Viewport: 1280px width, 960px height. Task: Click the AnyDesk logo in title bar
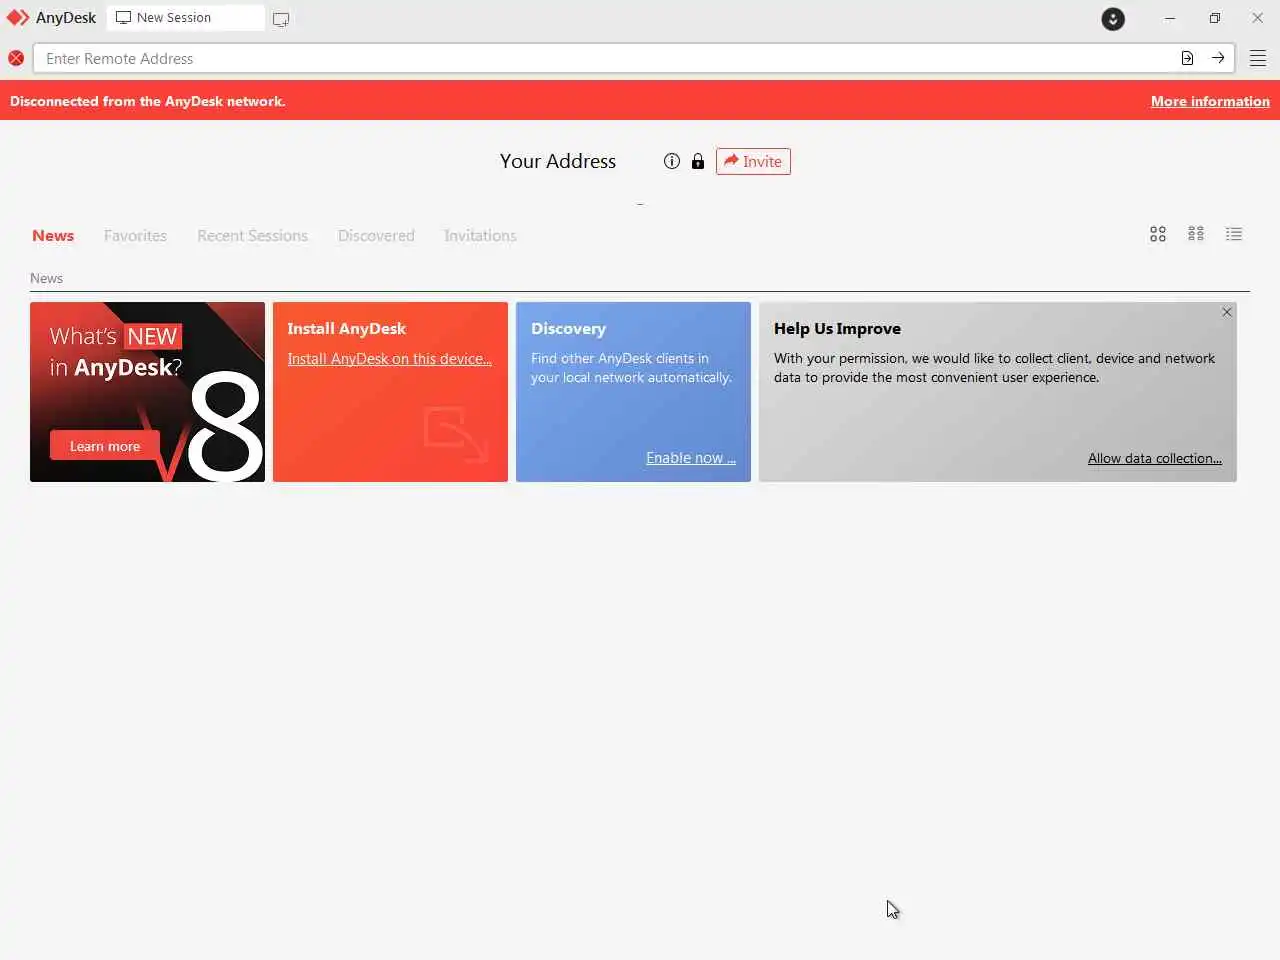[18, 18]
